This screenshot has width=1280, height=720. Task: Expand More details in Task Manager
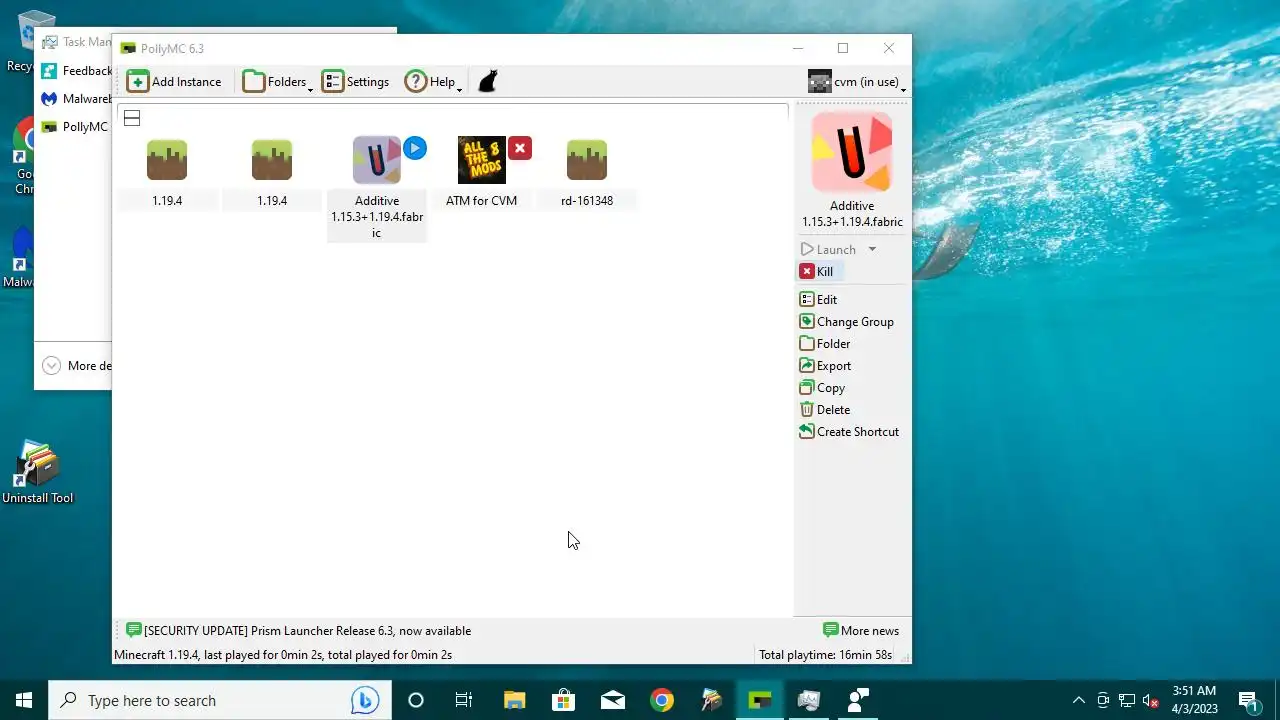point(76,366)
